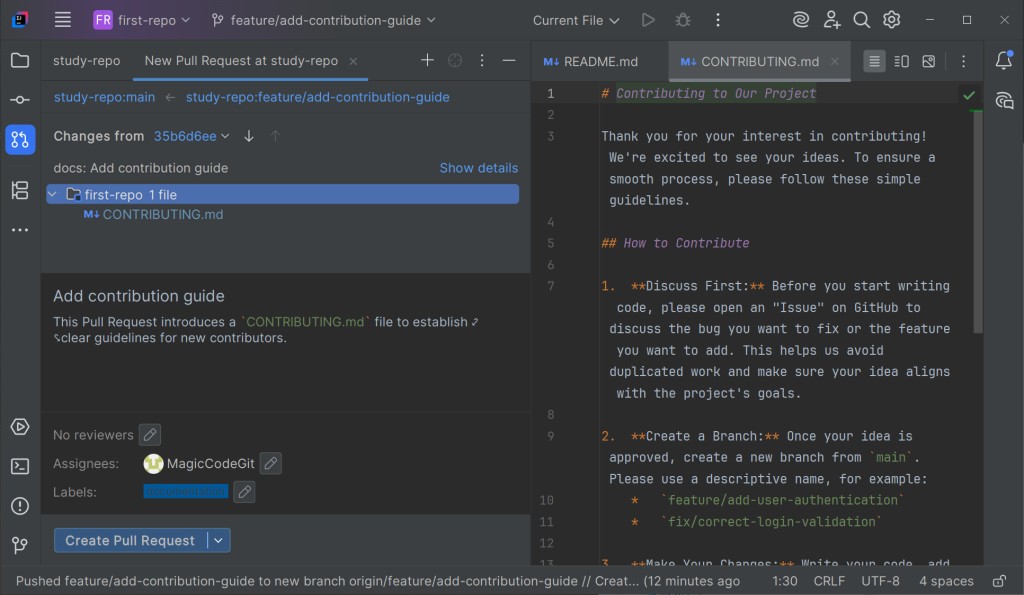Open the feature/add-contribution-guide branch dropdown

coord(323,20)
